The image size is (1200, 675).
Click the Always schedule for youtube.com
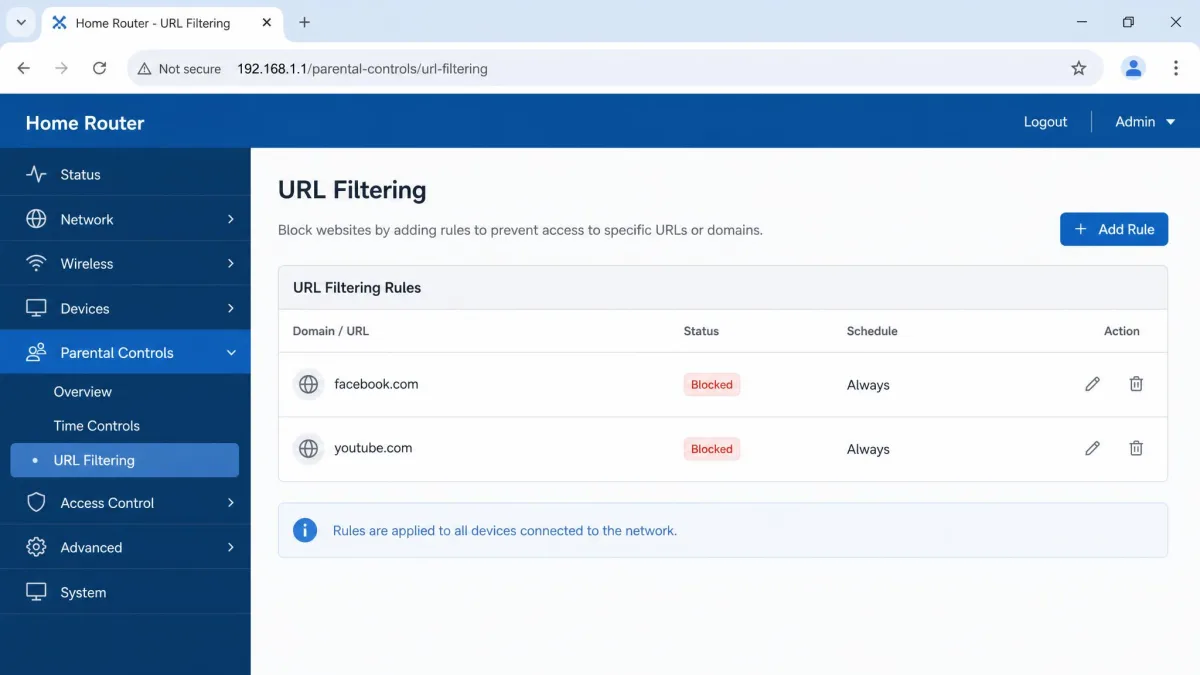(868, 449)
